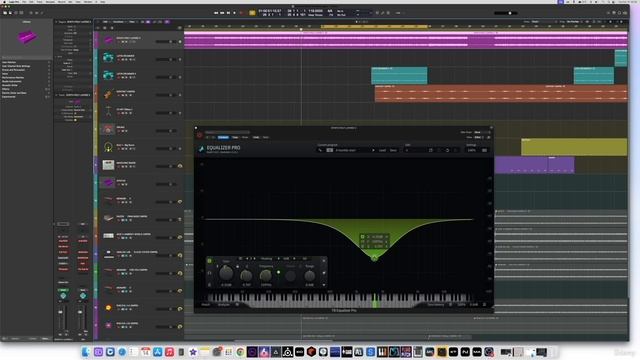Click the cymbal stand track icon
The width and height of the screenshot is (640, 360).
pos(108,111)
